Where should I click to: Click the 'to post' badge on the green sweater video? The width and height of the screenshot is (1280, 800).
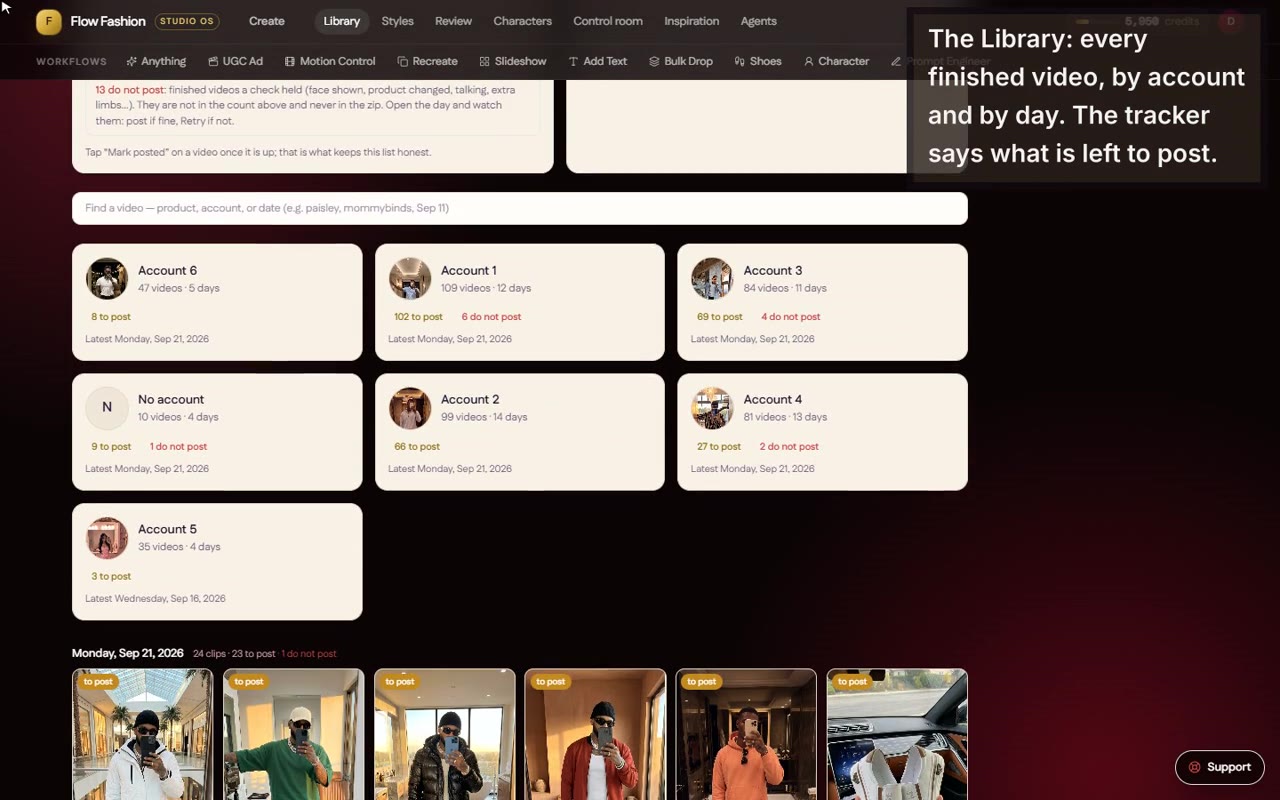click(248, 682)
